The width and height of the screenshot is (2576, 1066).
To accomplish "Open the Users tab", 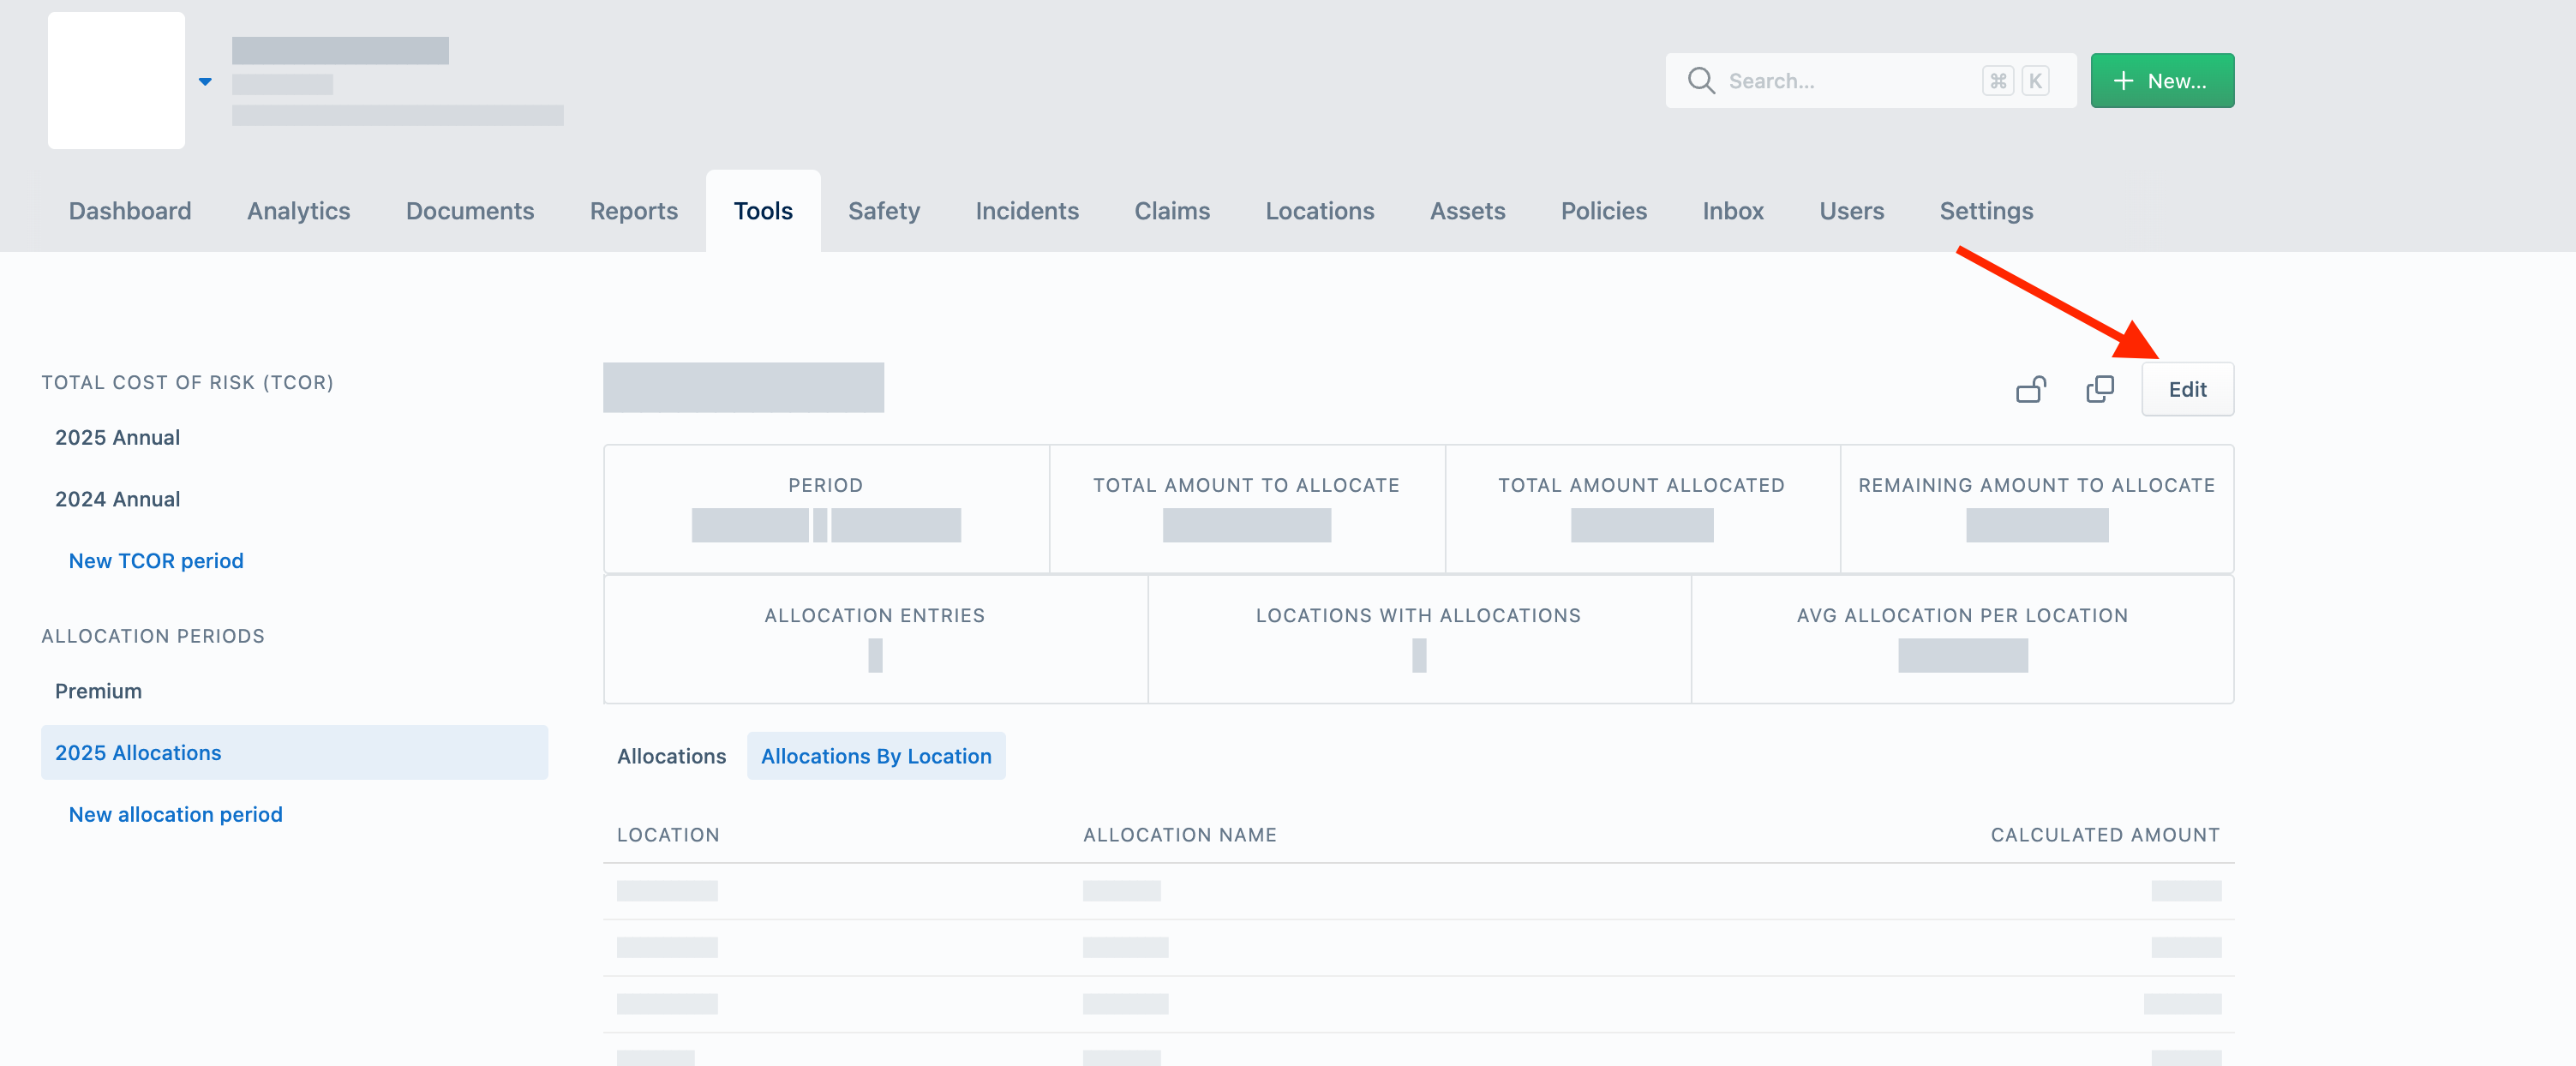I will point(1851,211).
